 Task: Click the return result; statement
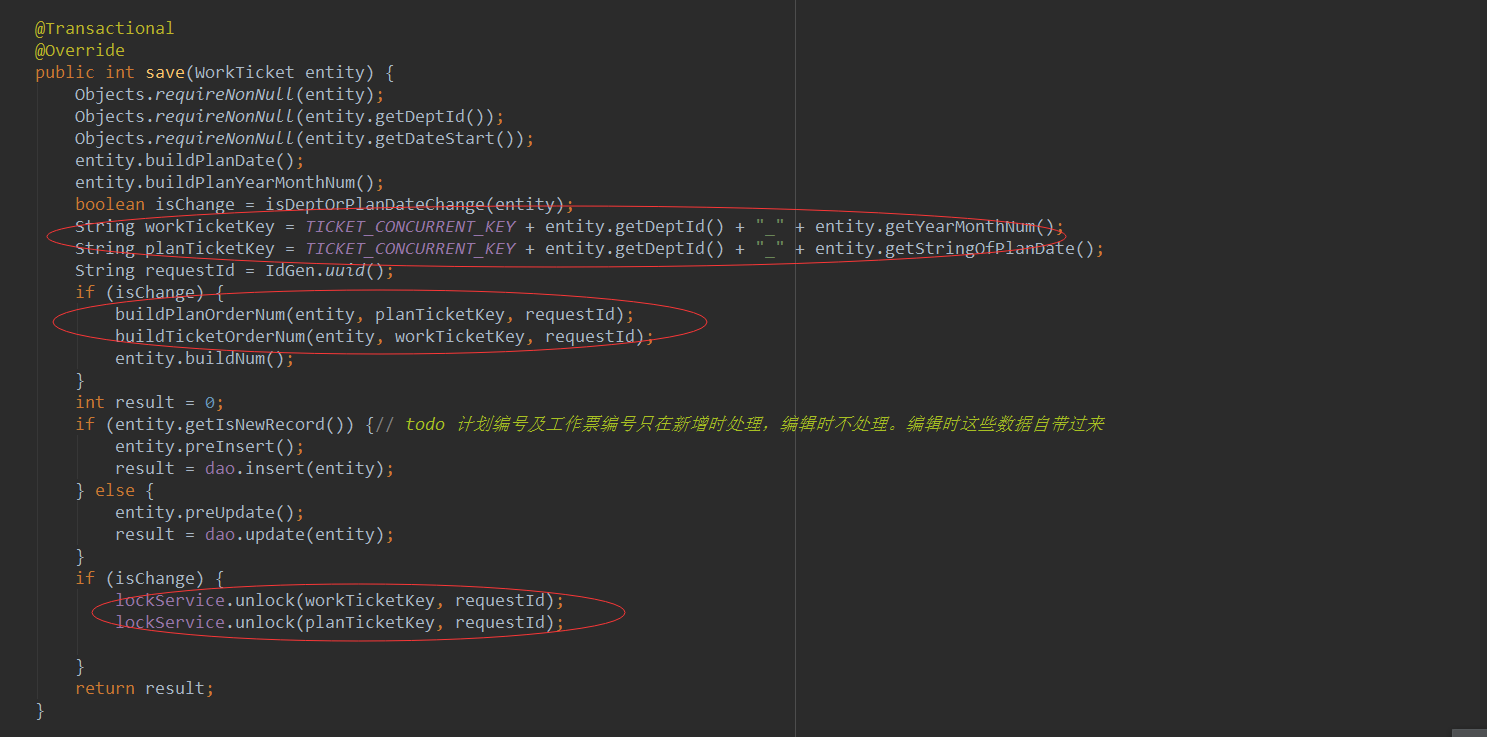145,688
